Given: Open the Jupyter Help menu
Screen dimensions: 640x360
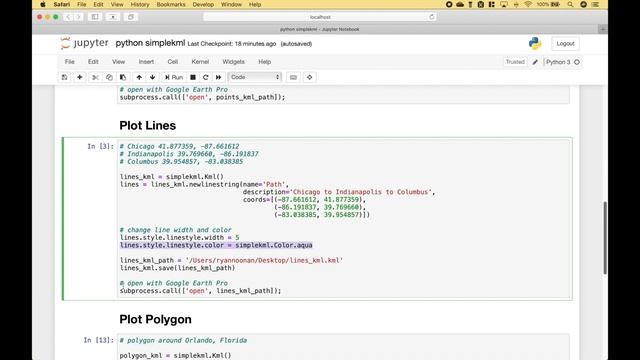Looking at the screenshot, I should [264, 62].
